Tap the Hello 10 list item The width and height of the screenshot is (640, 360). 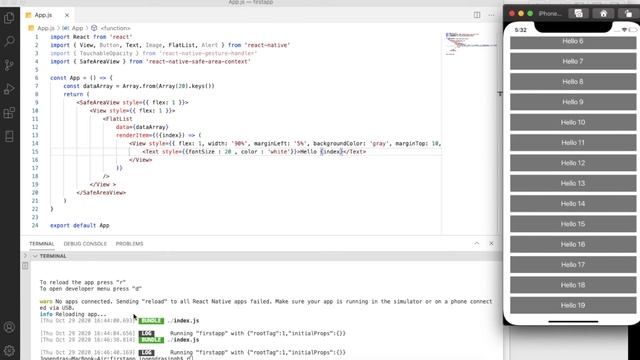(573, 122)
